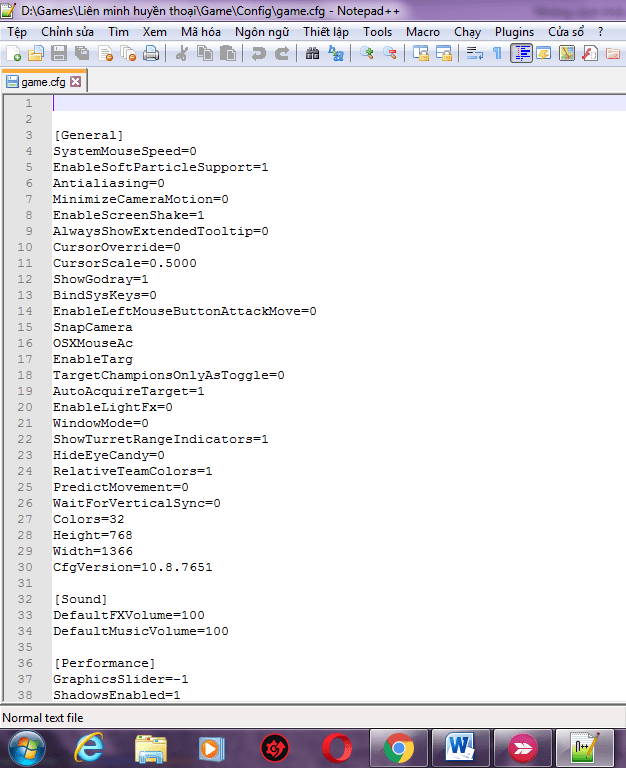The image size is (626, 768).
Task: Zoom out with the magnifier minus icon
Action: point(390,53)
